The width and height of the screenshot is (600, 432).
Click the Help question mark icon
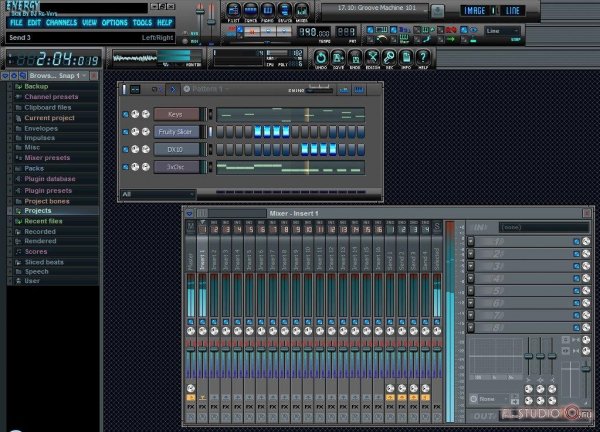pyautogui.click(x=423, y=58)
